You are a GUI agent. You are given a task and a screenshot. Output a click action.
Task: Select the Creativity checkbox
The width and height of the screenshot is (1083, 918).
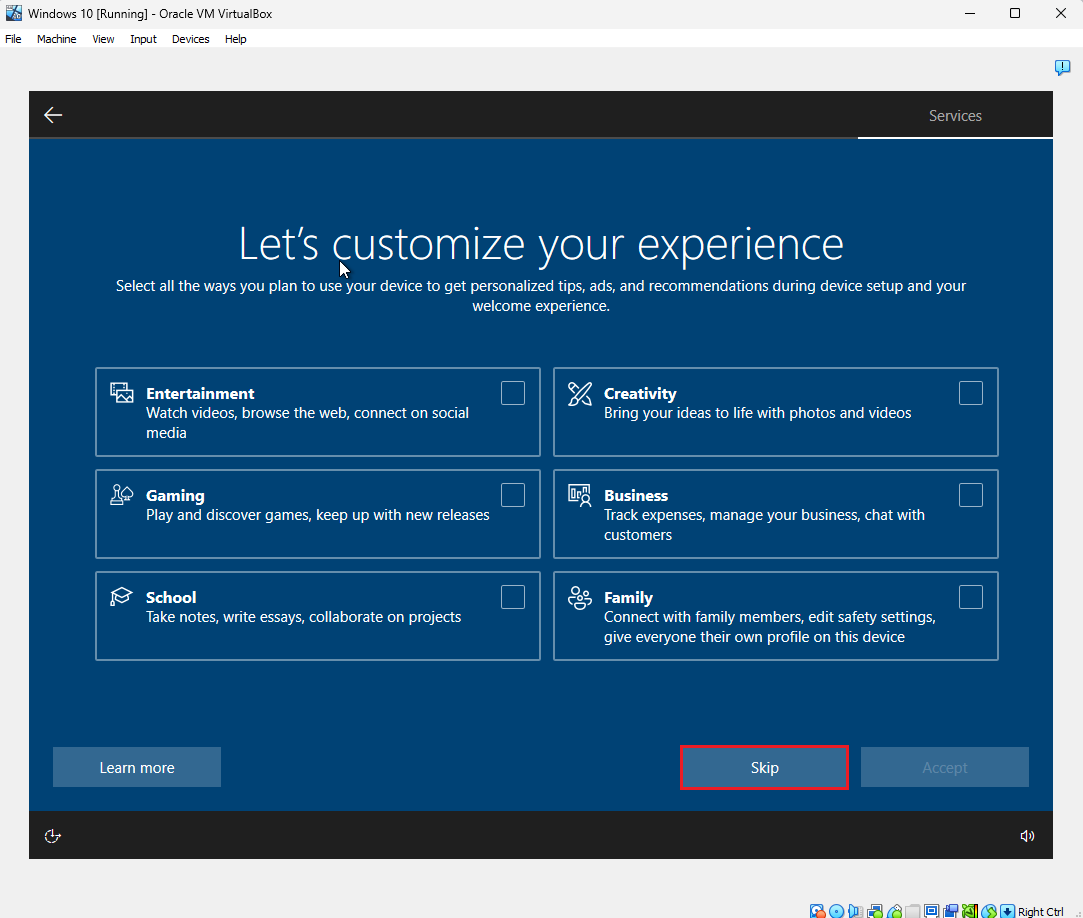tap(970, 393)
